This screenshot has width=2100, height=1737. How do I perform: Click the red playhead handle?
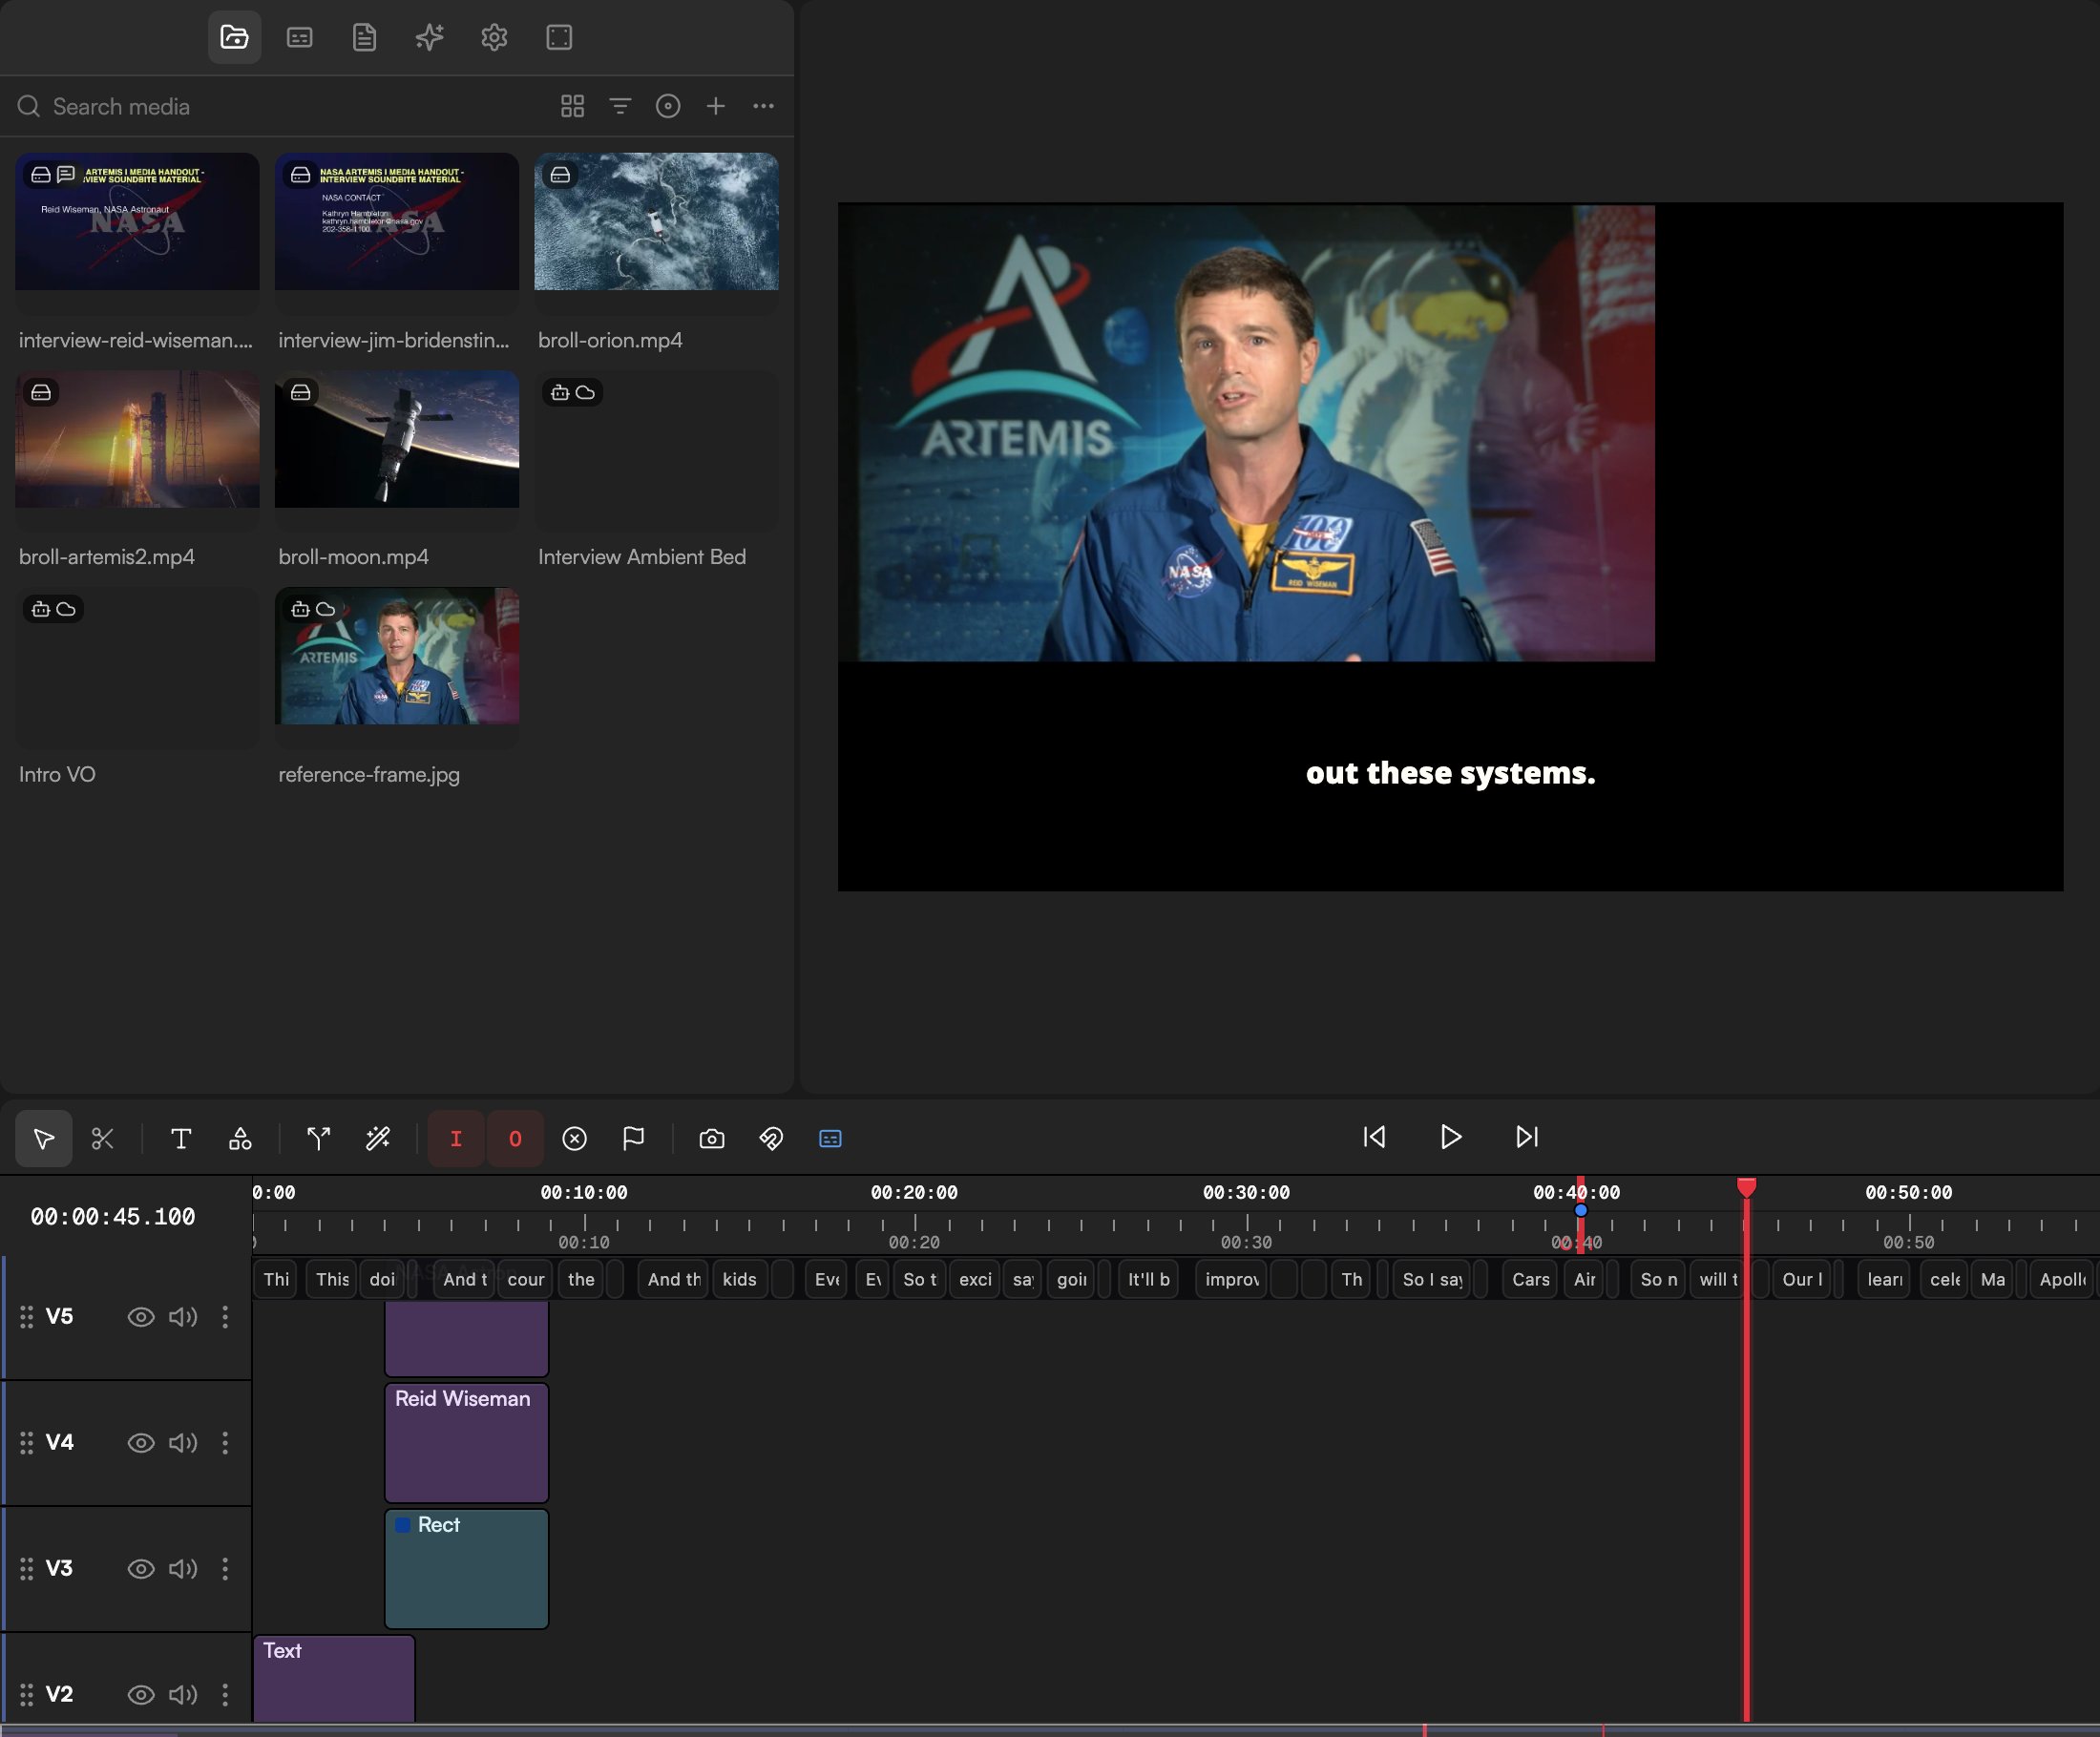(x=1746, y=1187)
